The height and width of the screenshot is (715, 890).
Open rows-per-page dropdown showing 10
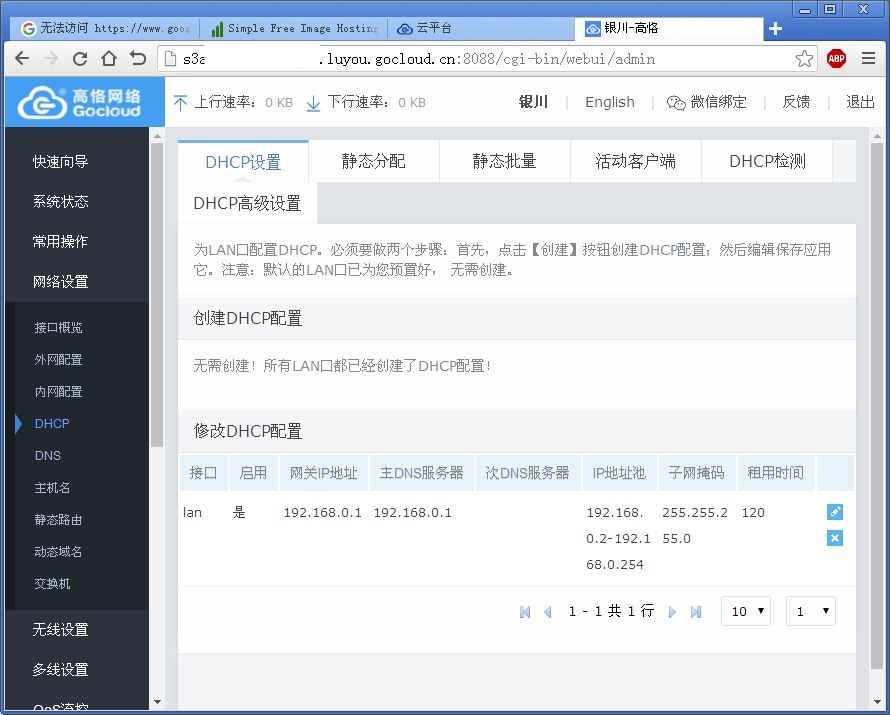746,611
